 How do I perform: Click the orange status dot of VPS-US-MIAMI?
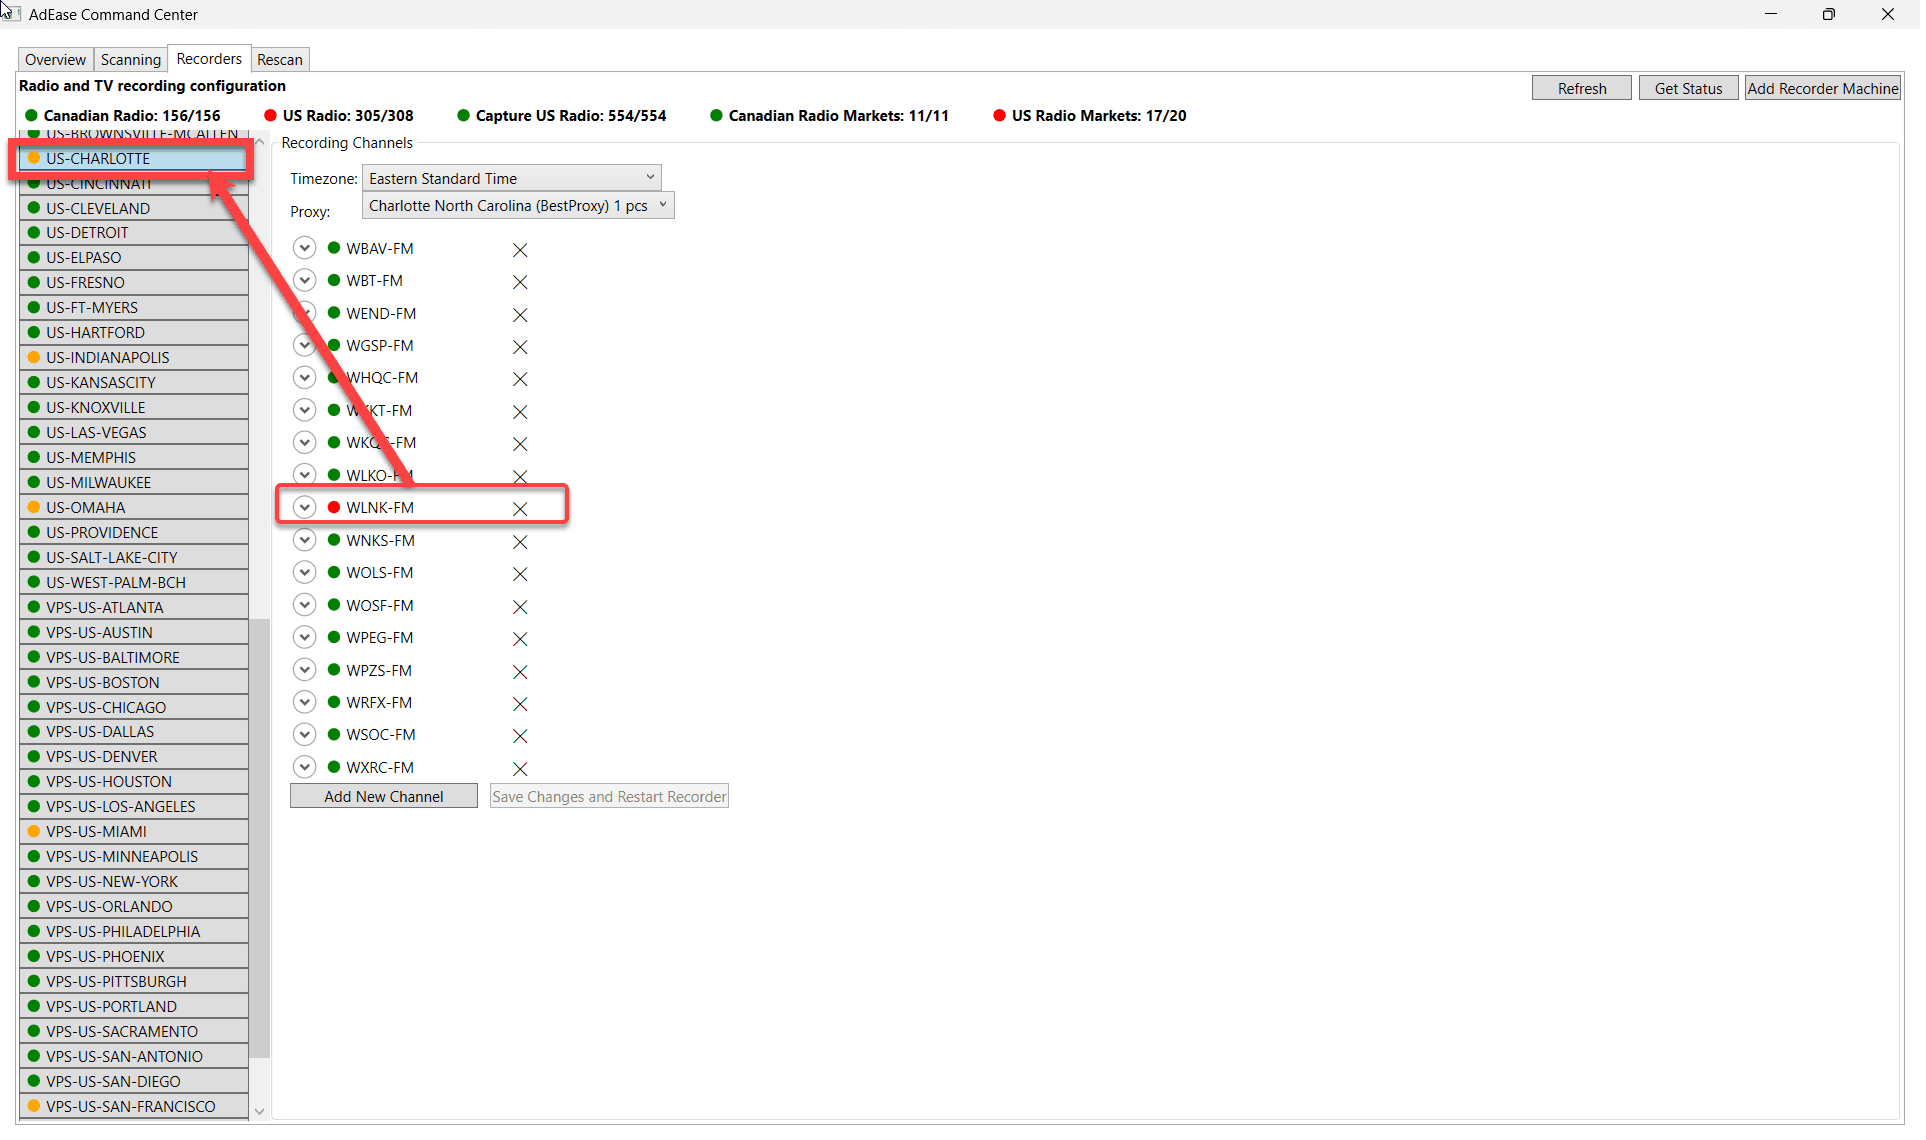coord(34,831)
